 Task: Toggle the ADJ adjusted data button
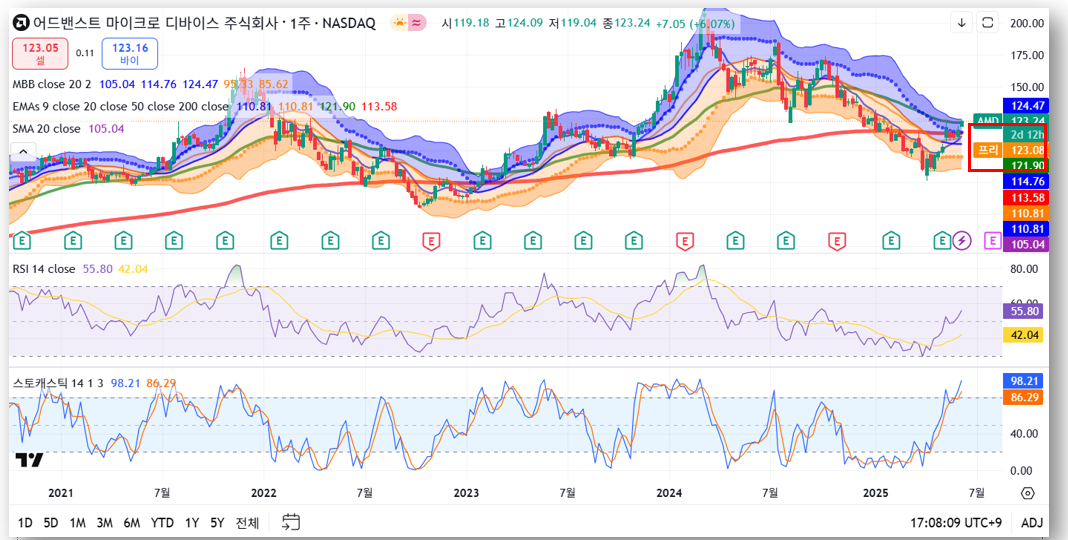(x=1032, y=523)
